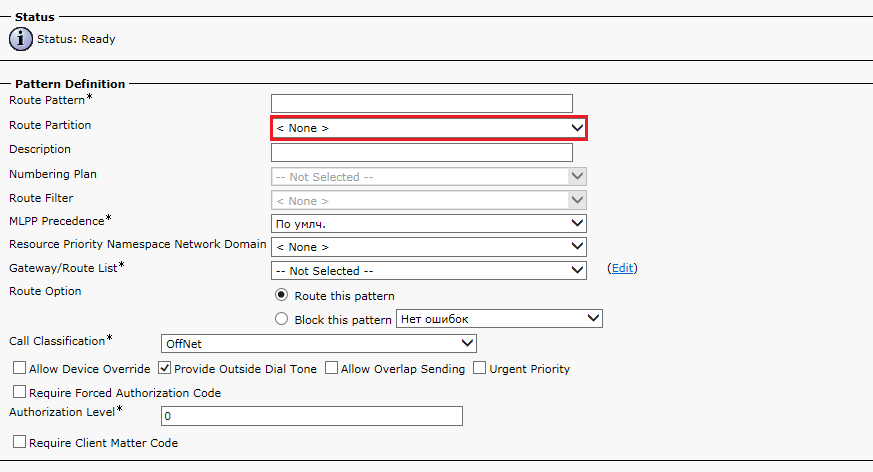Expand the MLPP Precedence dropdown
Screen dimensions: 873x472
coord(428,223)
